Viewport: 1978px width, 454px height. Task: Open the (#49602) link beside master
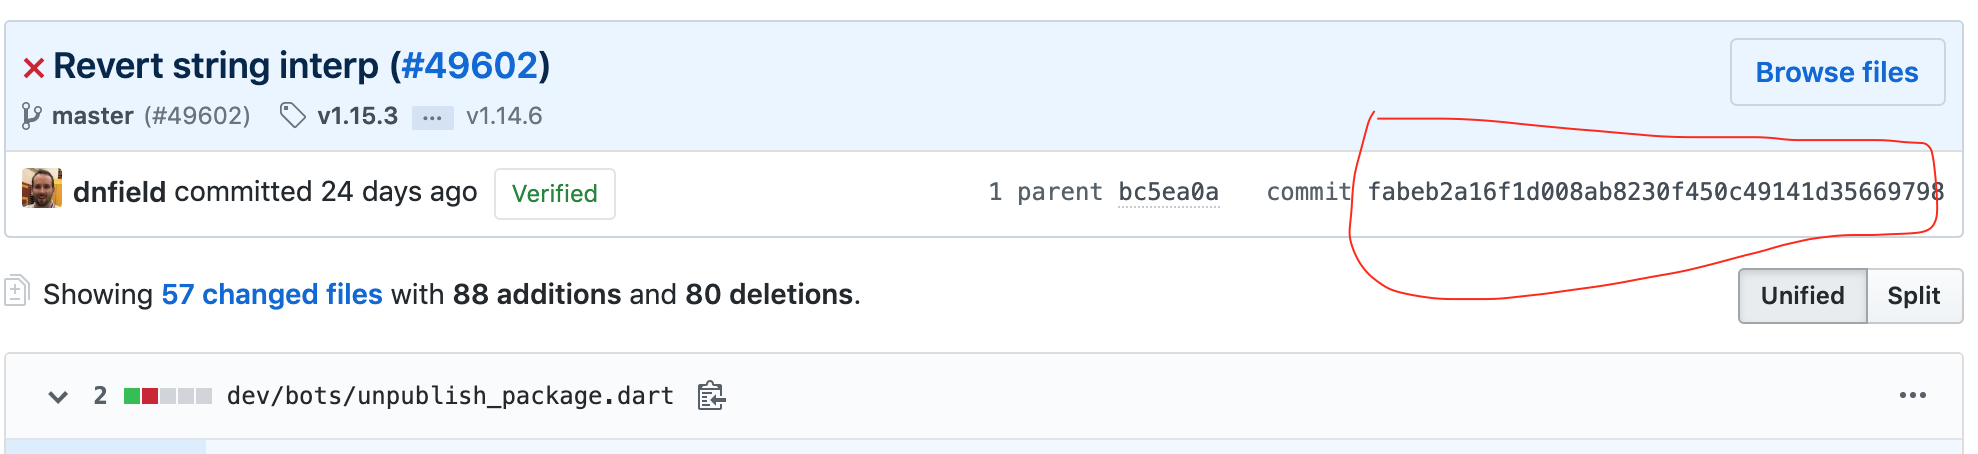point(197,116)
